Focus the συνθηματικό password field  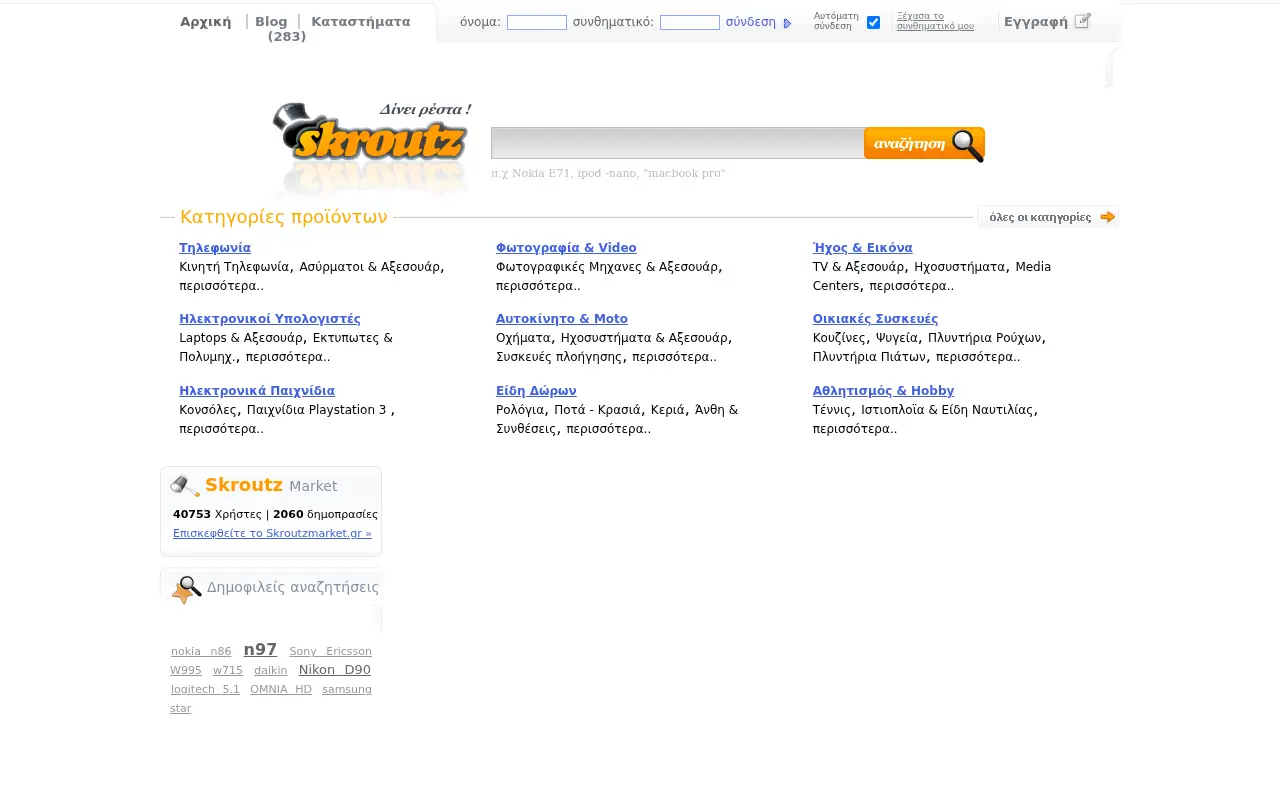tap(690, 22)
